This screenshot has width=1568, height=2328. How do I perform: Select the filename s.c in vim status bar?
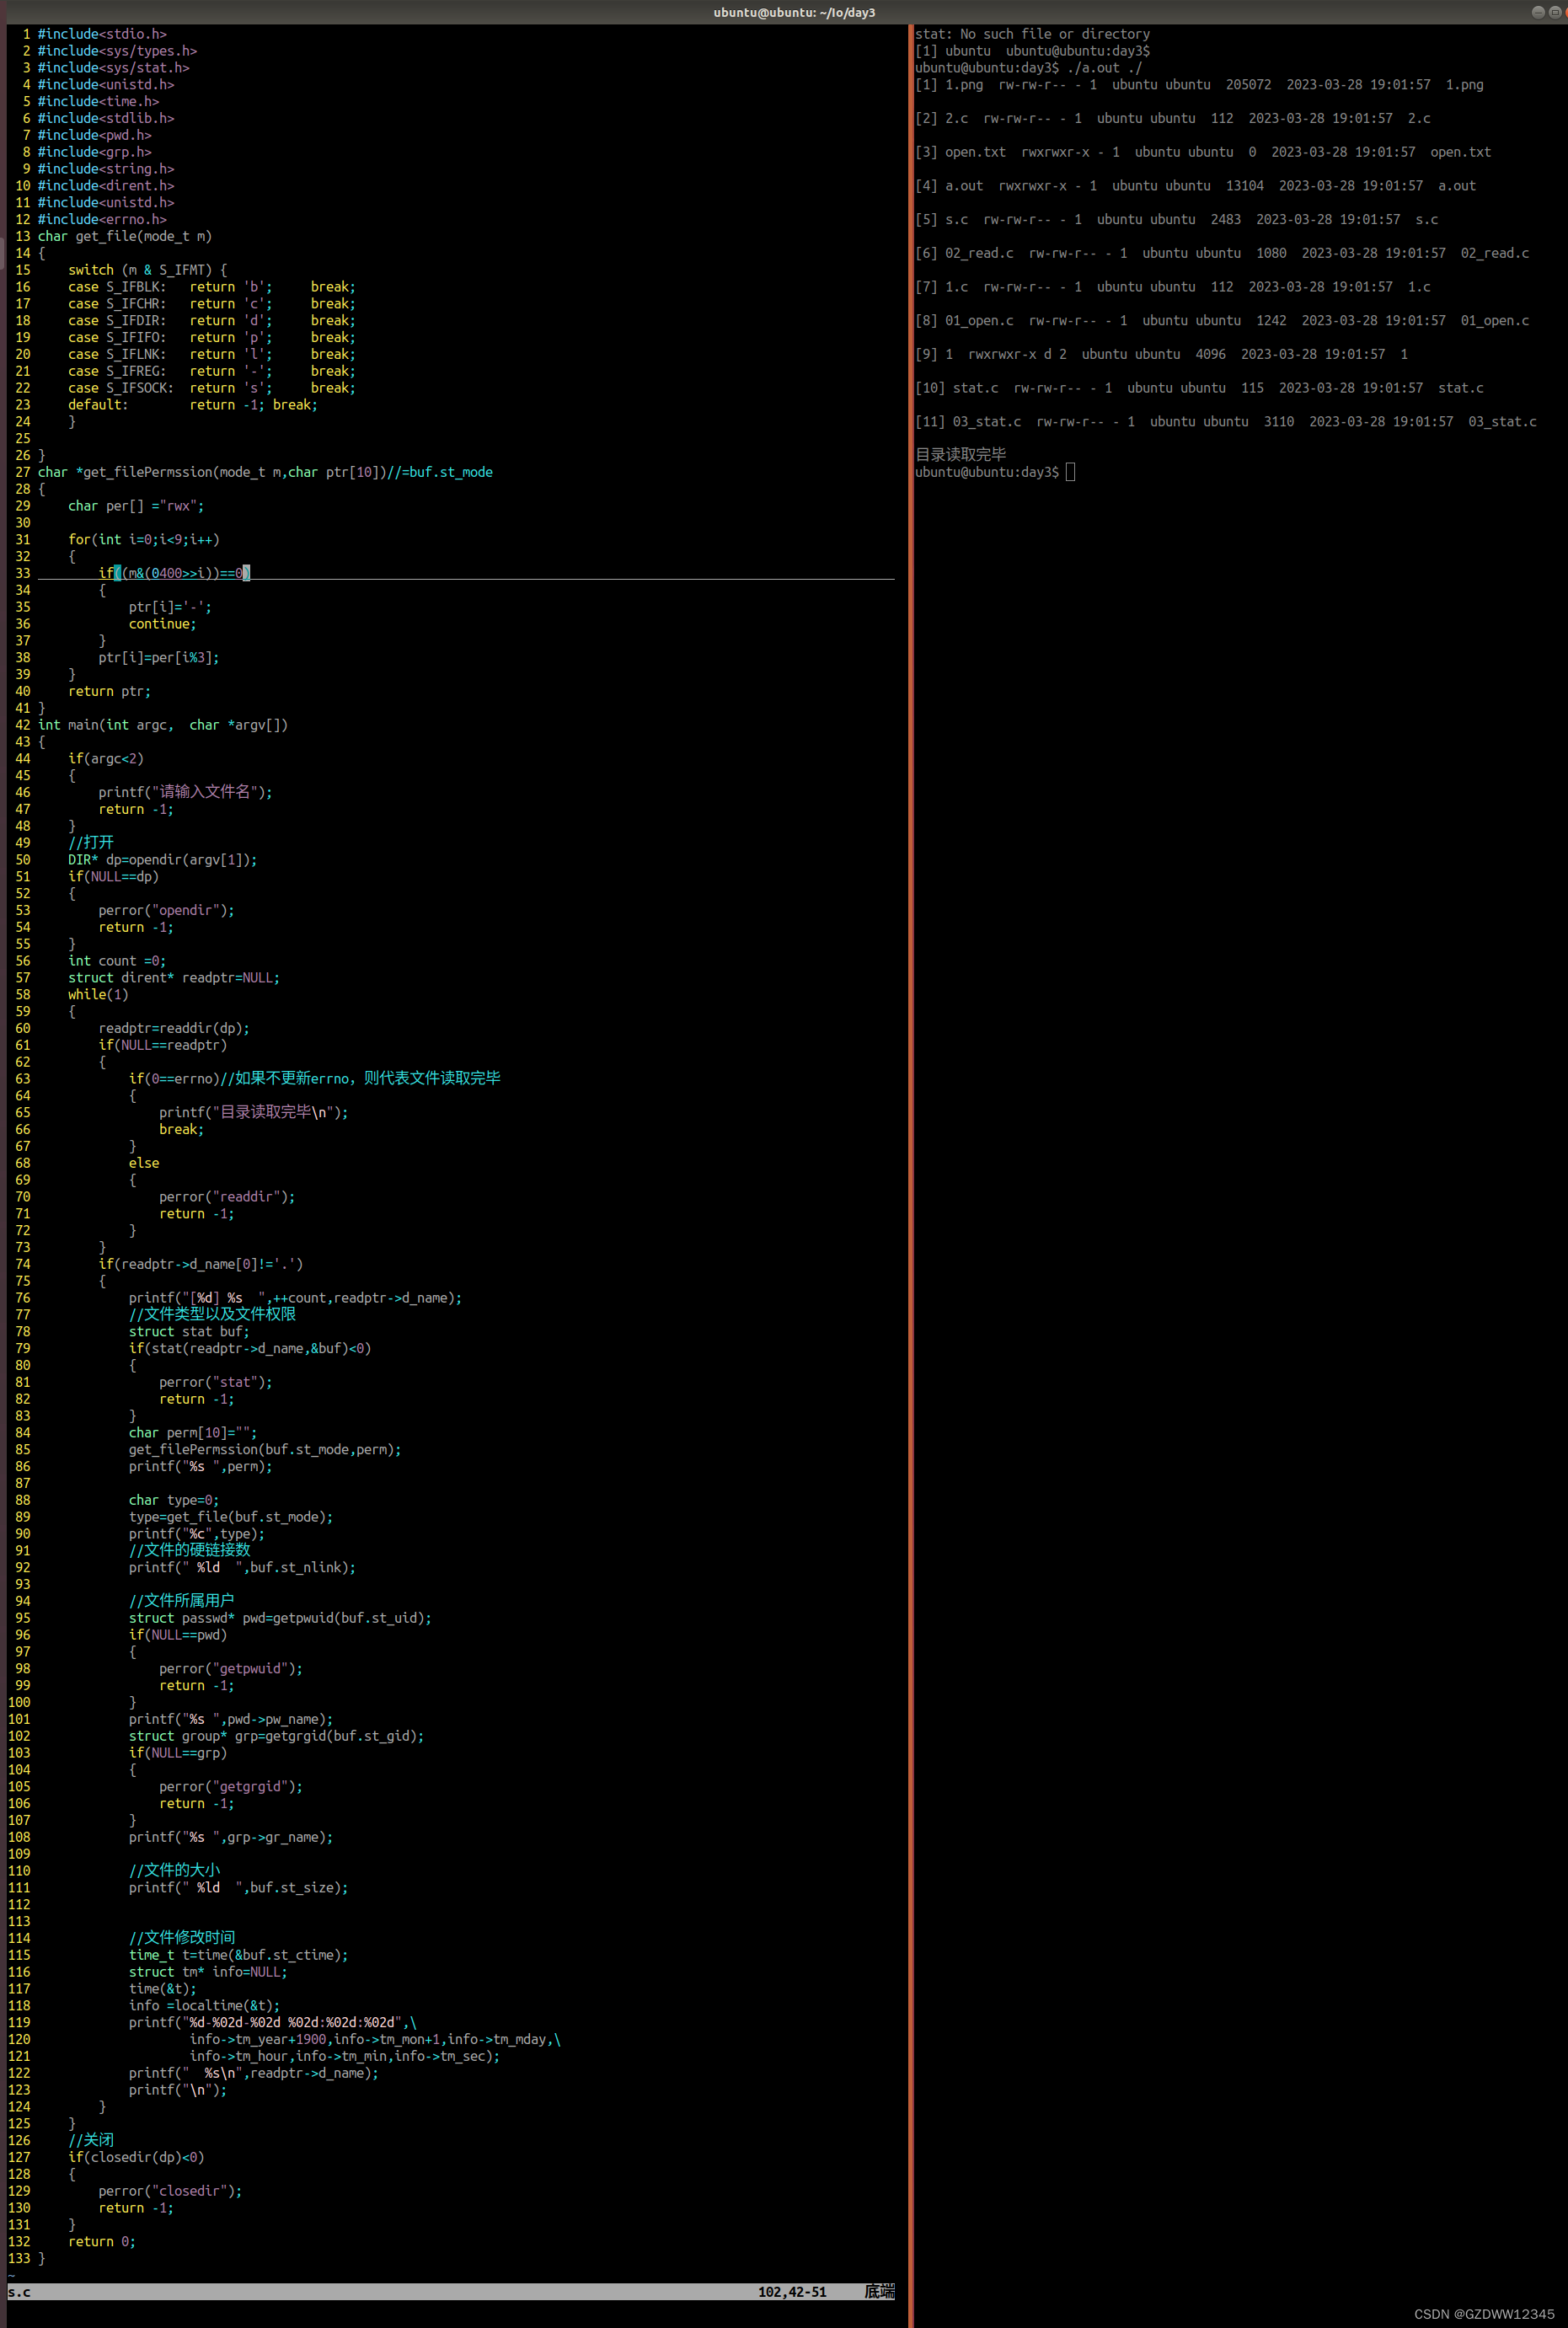tap(20, 2291)
